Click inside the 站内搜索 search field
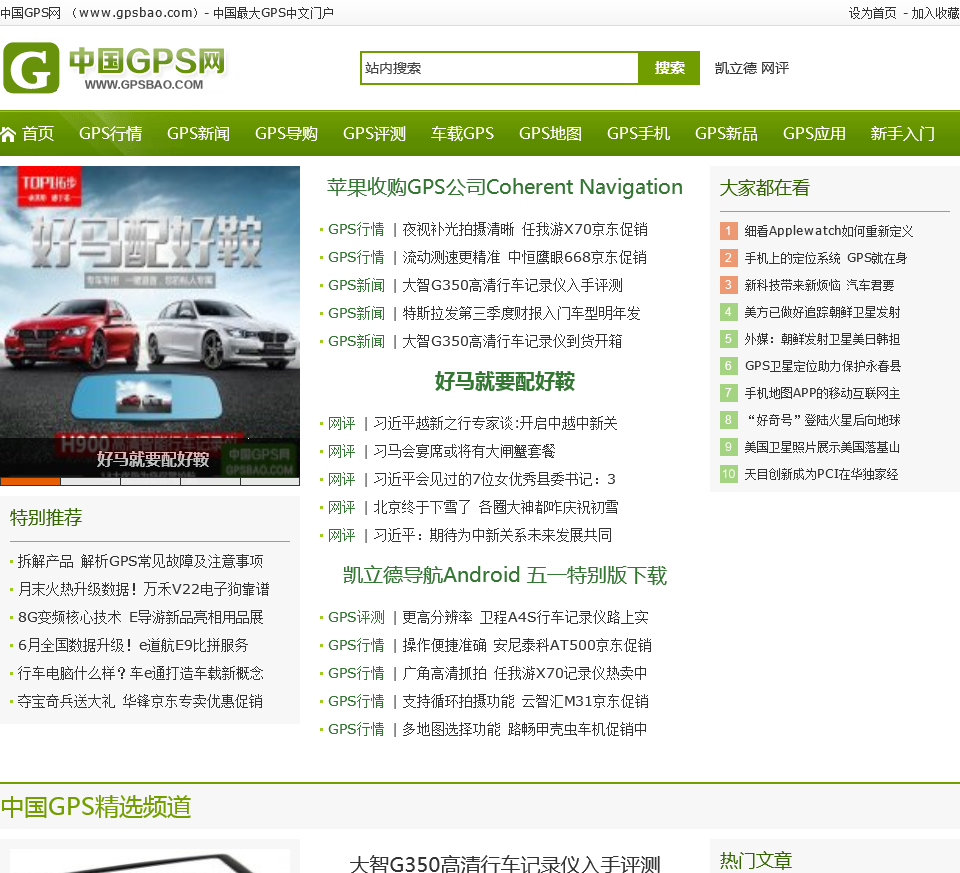The height and width of the screenshot is (873, 960). (500, 68)
